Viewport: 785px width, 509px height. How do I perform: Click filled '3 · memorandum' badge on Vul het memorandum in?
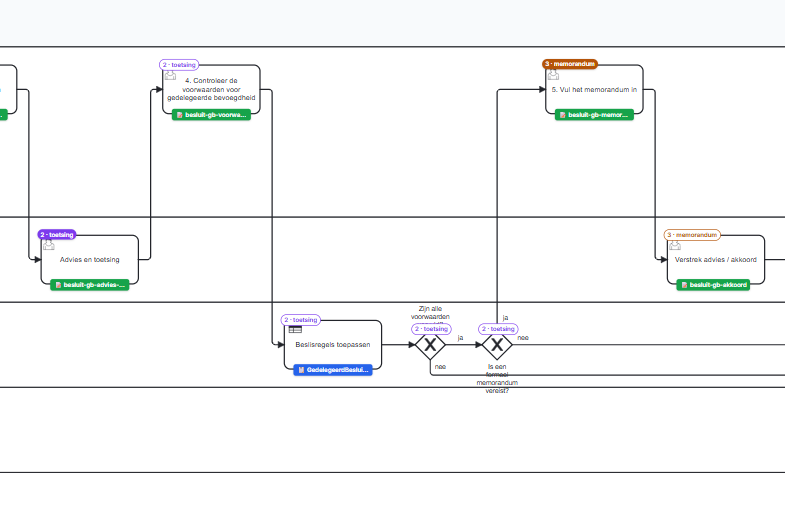tap(570, 64)
